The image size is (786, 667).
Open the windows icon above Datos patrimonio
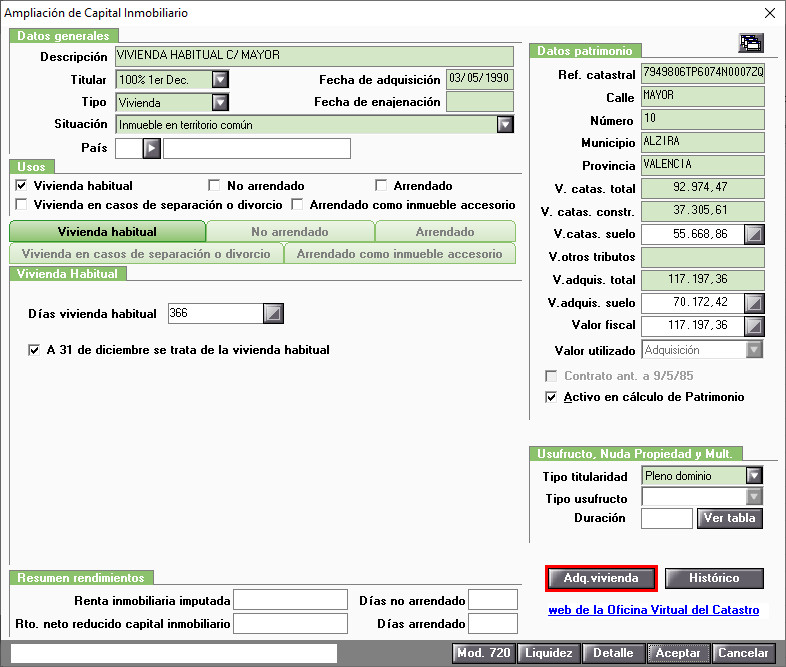(751, 43)
